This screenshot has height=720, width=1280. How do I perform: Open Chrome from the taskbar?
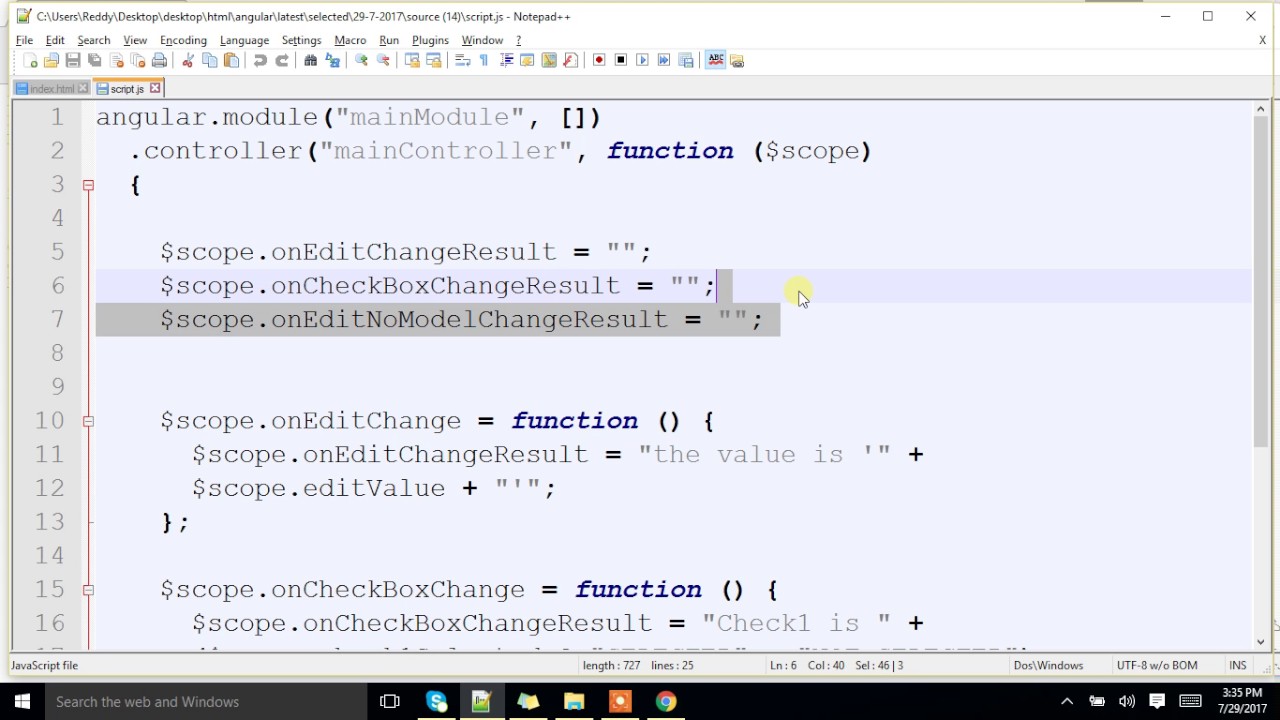point(666,702)
